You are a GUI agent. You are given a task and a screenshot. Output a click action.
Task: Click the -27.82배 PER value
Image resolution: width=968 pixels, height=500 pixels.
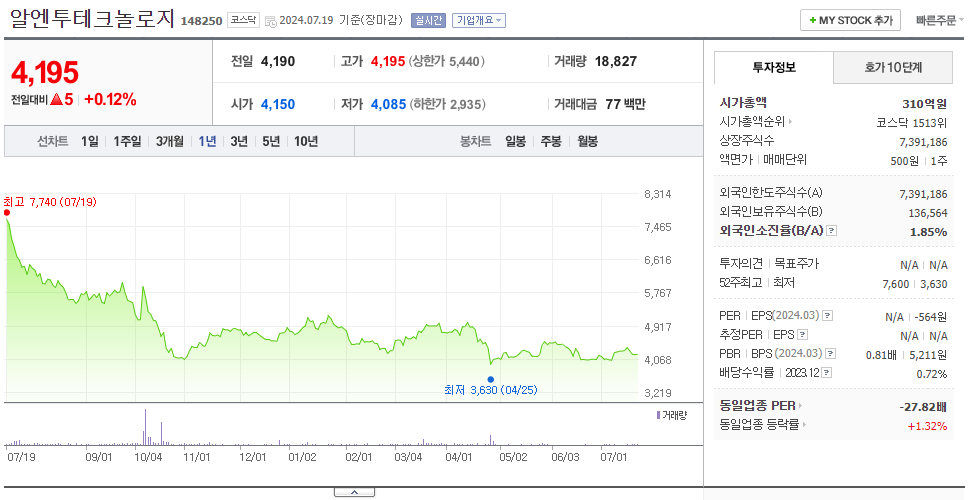(x=923, y=407)
